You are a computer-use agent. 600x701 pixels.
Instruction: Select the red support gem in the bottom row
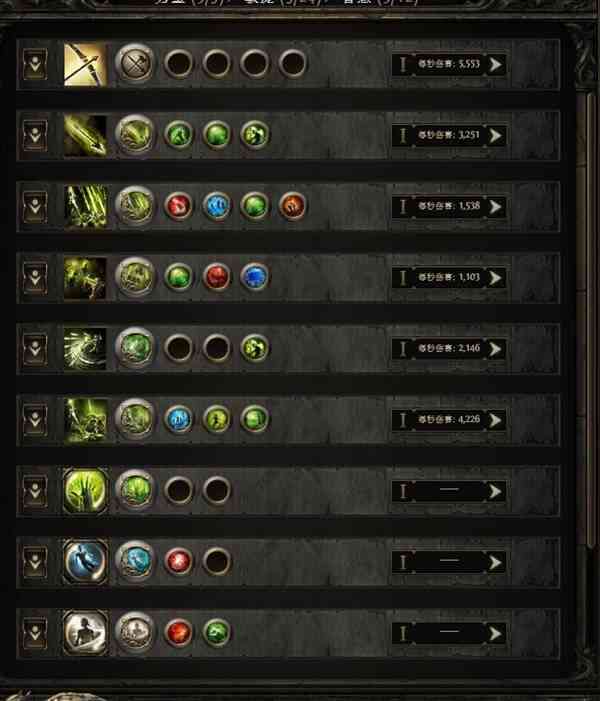point(178,633)
